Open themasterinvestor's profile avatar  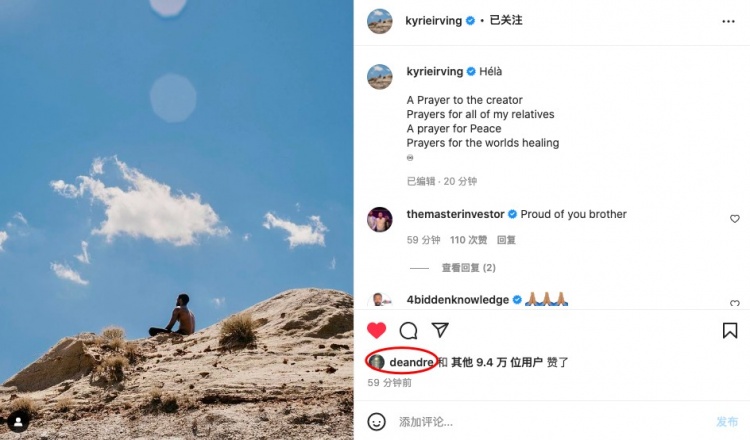(380, 220)
